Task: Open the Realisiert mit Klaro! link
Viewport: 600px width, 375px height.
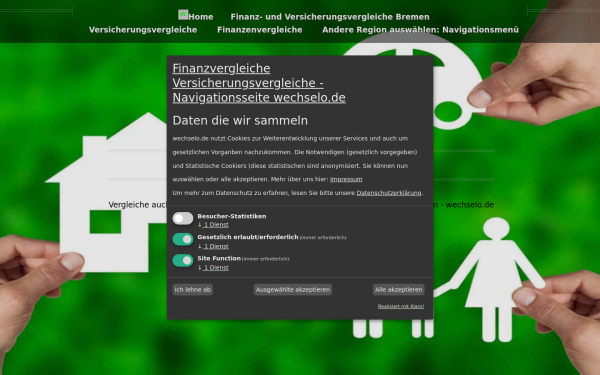Action: coord(401,306)
